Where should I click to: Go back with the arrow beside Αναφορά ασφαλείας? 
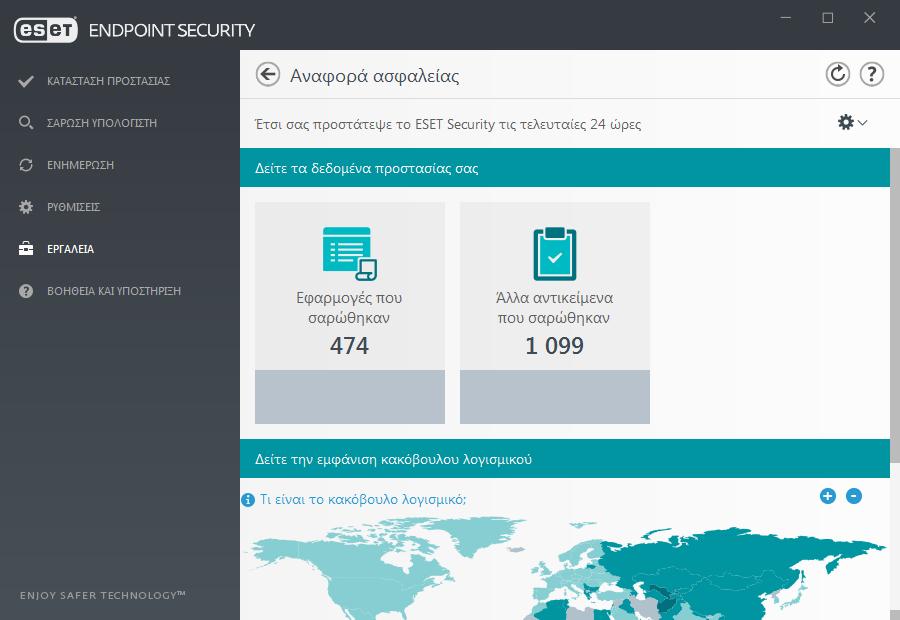[267, 75]
